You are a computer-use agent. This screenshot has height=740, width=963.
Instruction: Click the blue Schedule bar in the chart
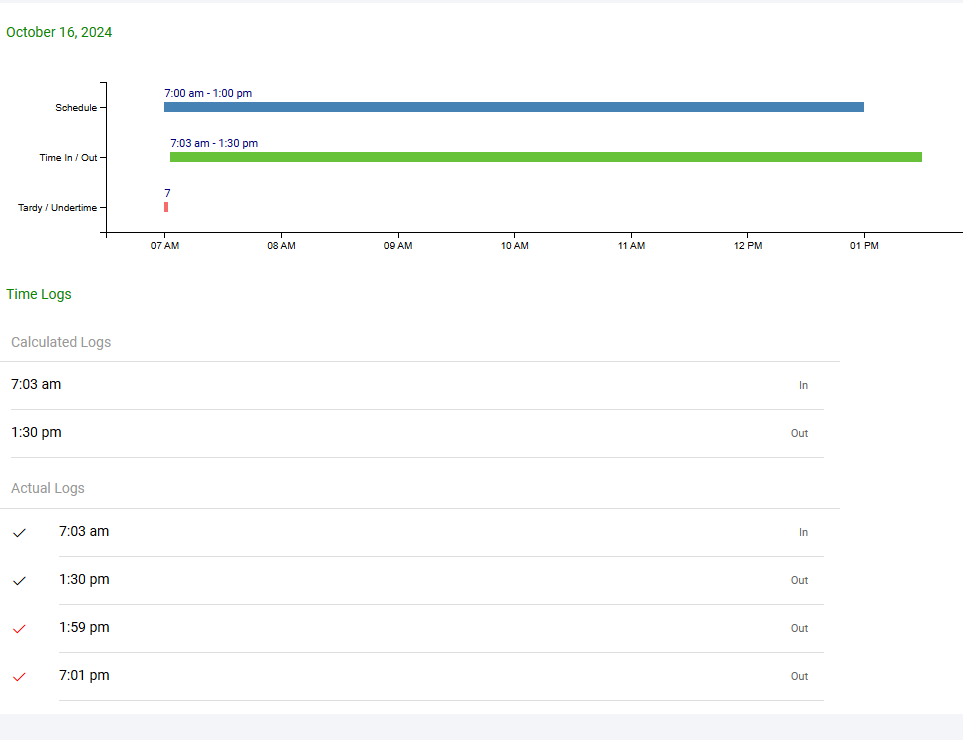pos(513,107)
